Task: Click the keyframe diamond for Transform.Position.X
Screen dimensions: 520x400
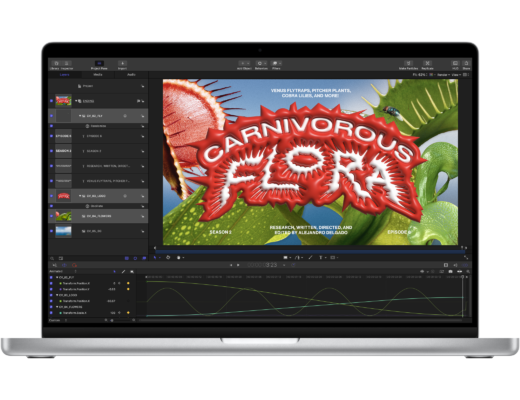Action: click(128, 283)
